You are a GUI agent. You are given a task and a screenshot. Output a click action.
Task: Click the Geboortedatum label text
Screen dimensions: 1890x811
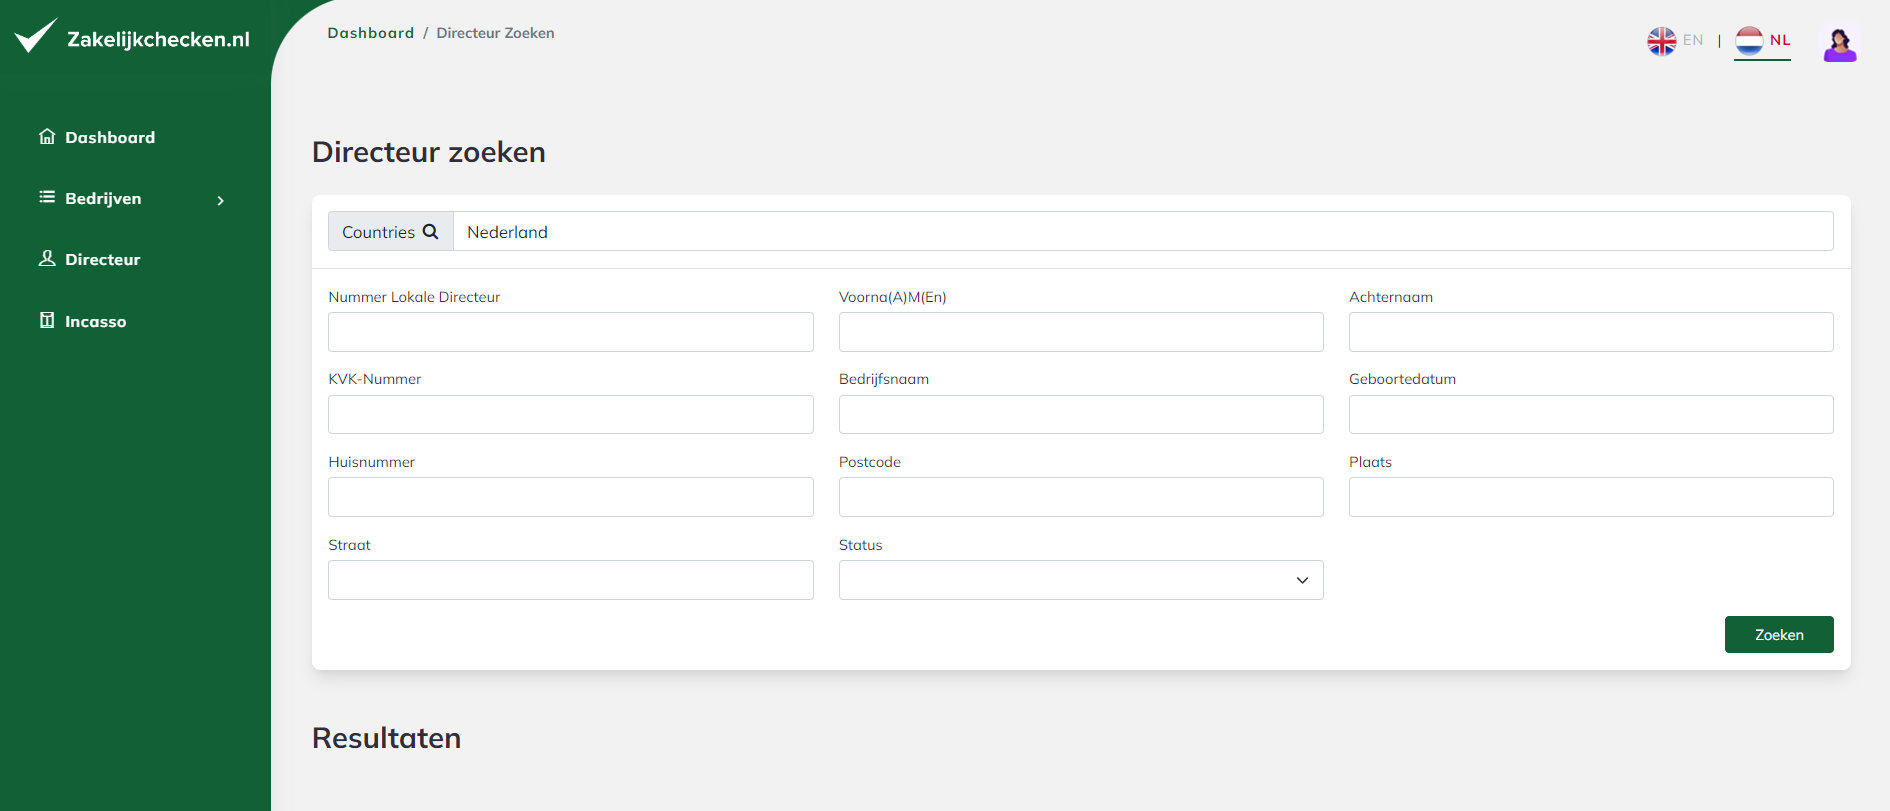(x=1402, y=379)
